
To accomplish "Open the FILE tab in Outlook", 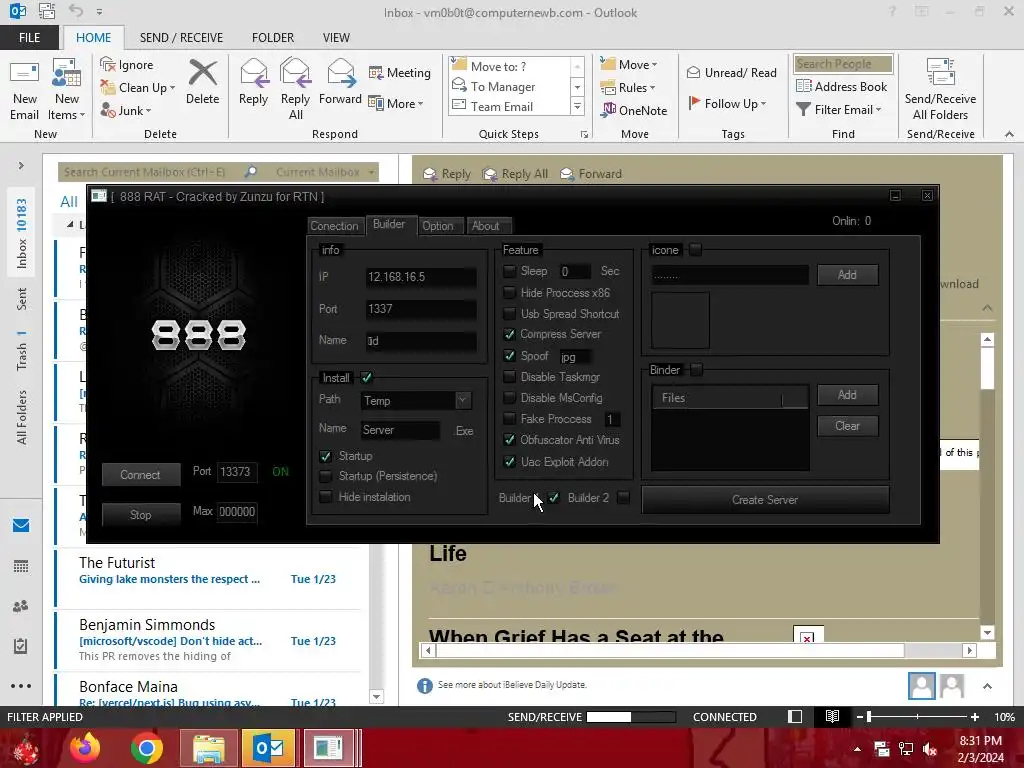I will pos(29,37).
